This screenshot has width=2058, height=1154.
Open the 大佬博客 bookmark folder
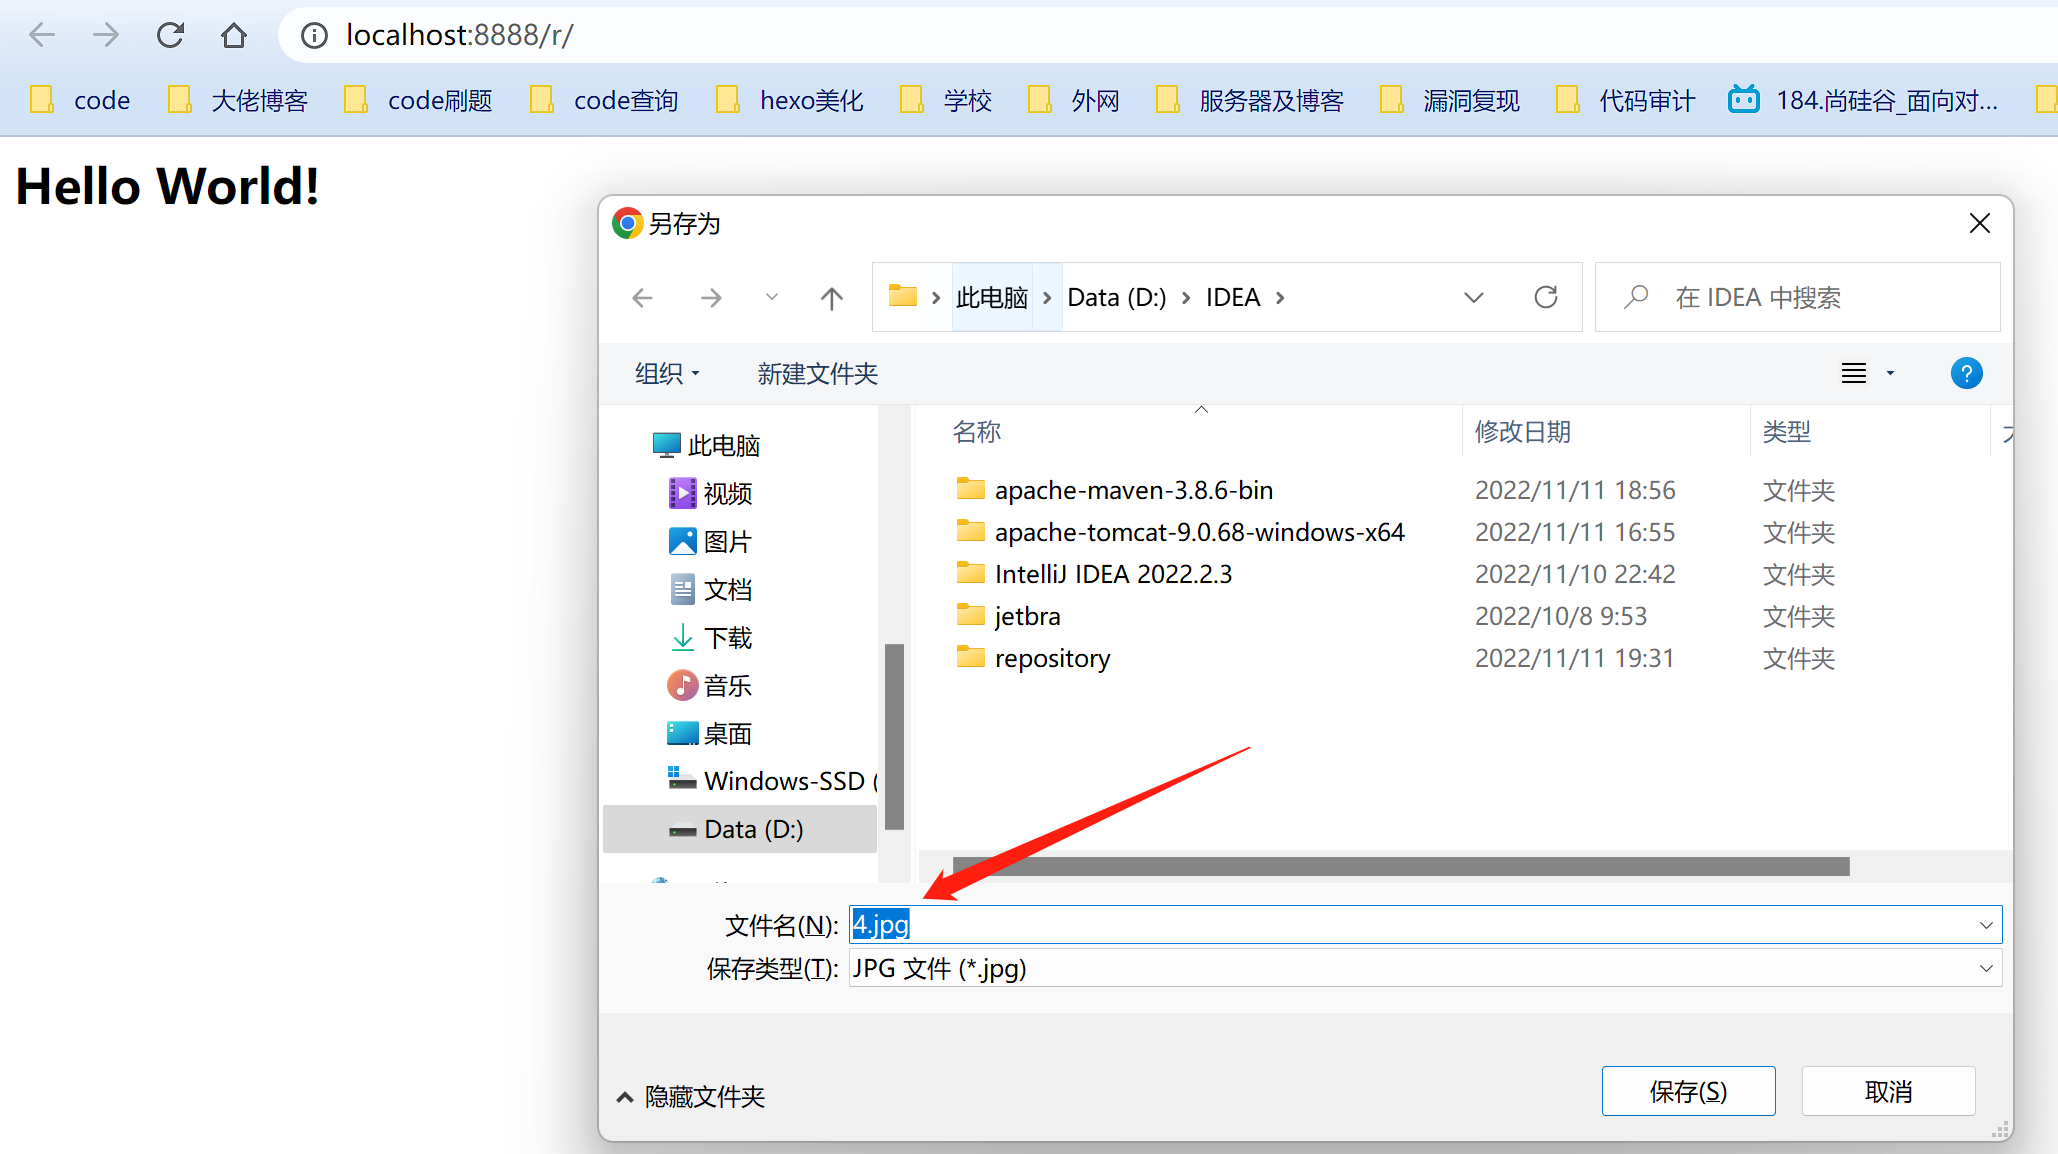point(238,100)
